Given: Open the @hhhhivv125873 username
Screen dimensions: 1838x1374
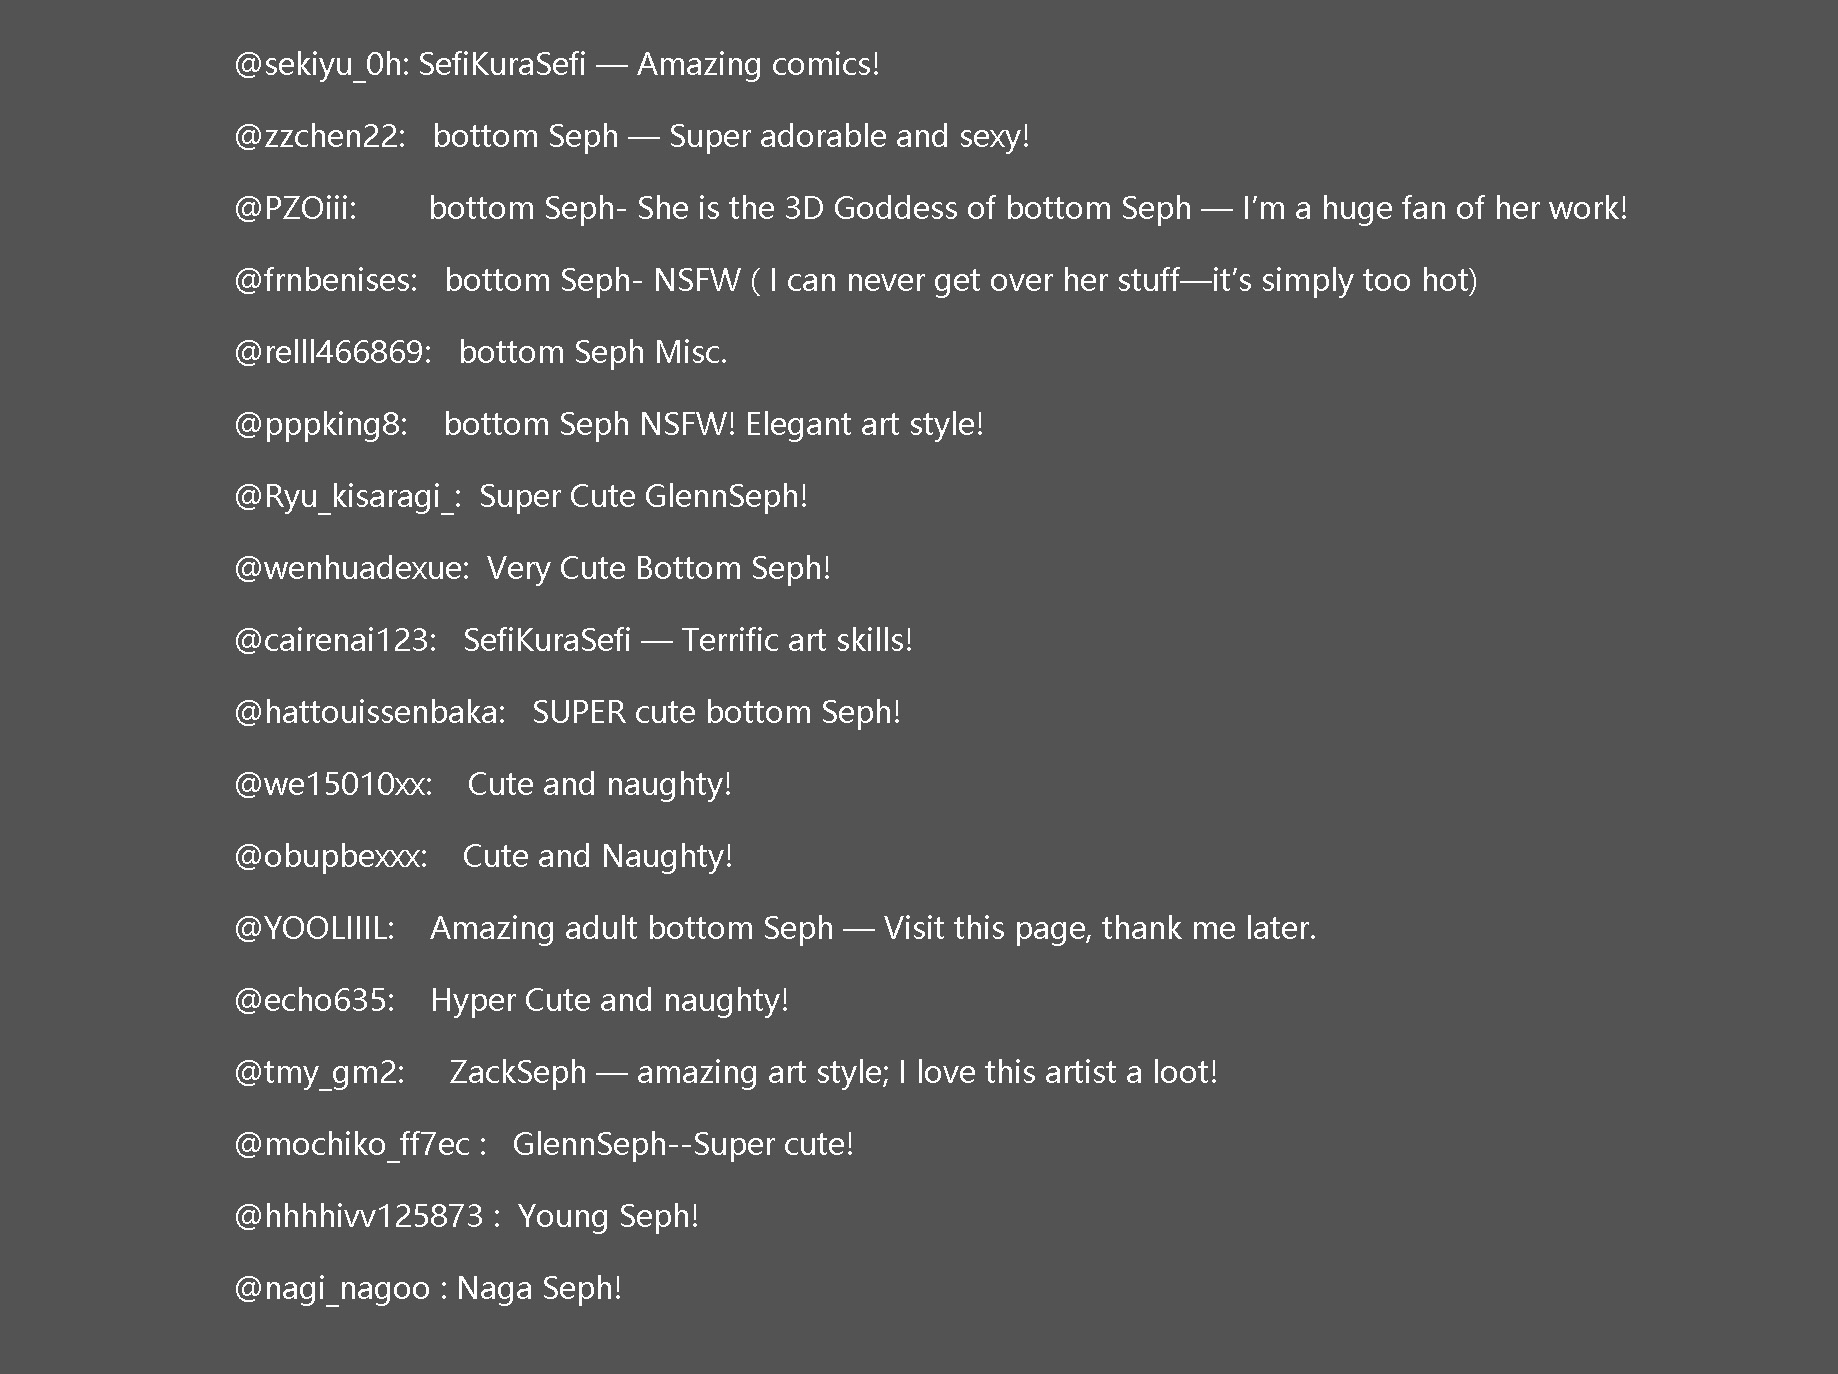Looking at the screenshot, I should pyautogui.click(x=358, y=1217).
